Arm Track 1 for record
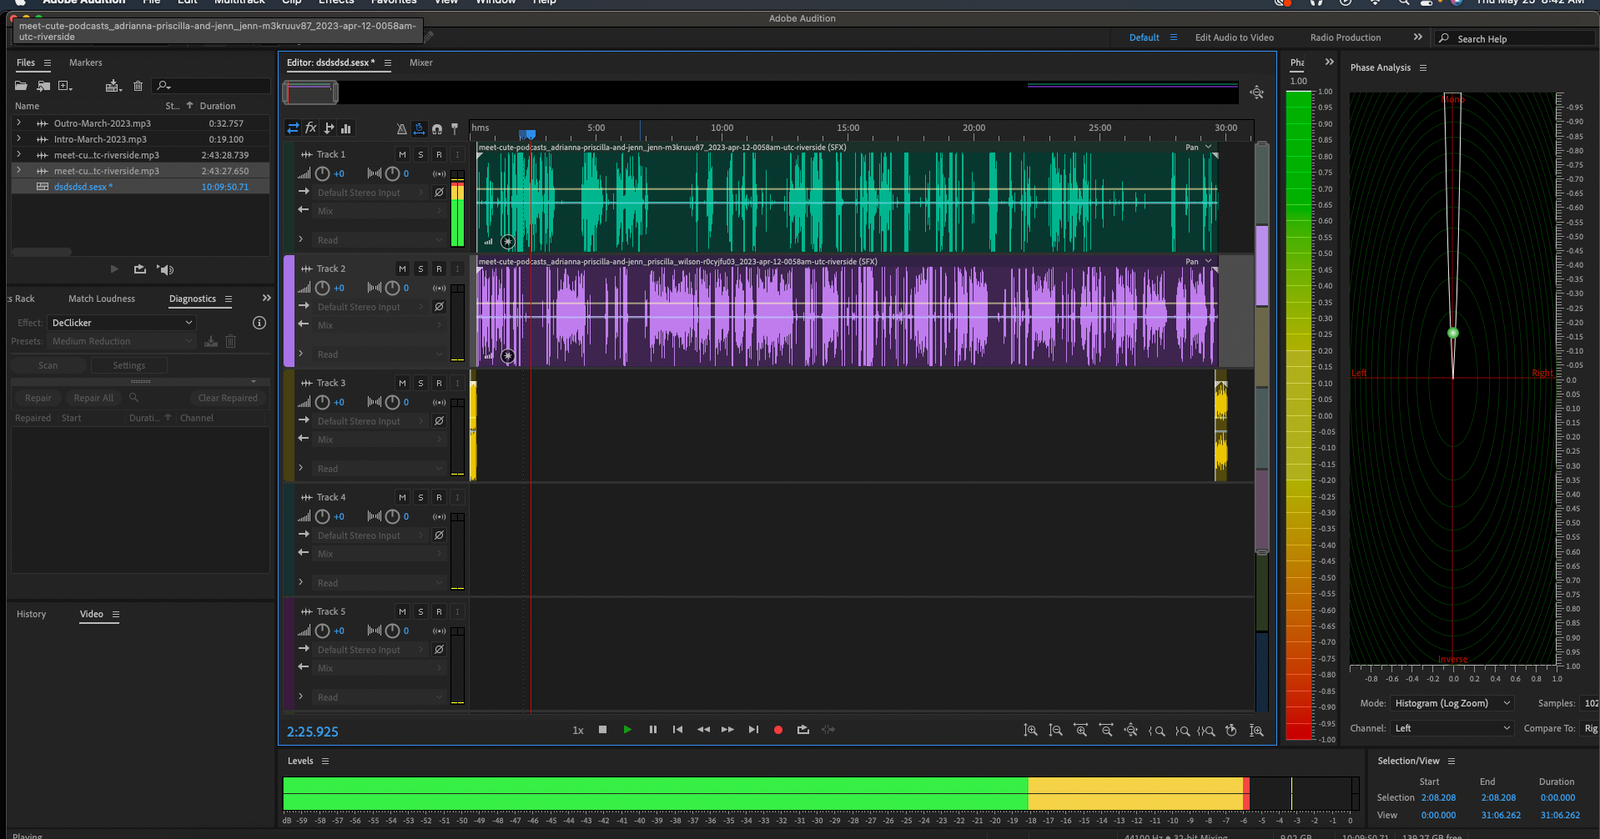 point(438,155)
